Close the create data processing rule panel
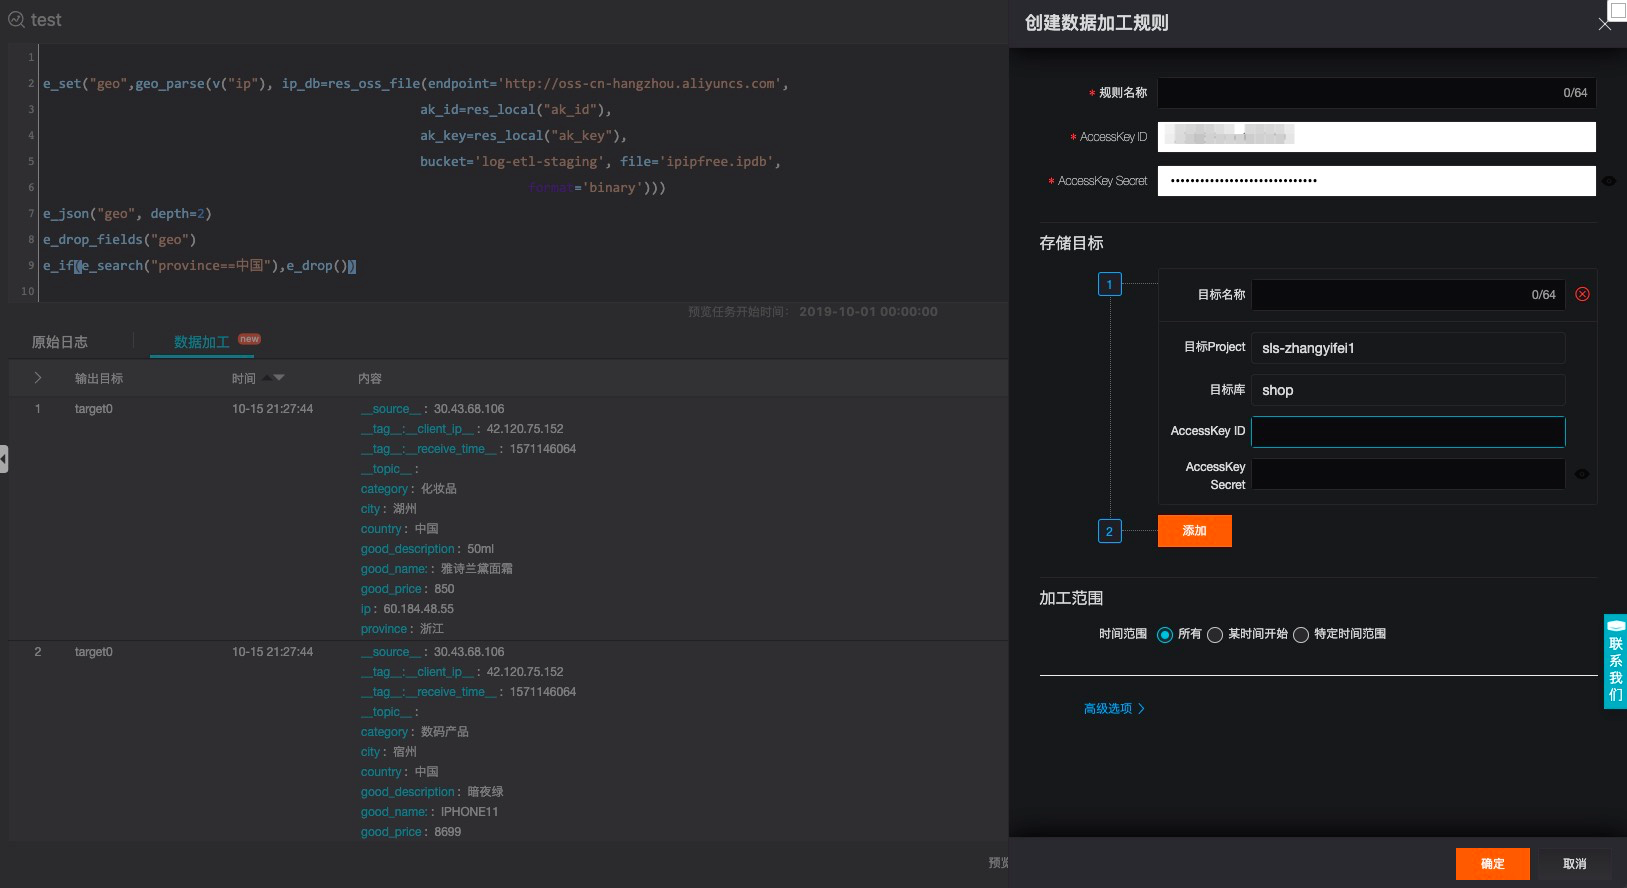 pyautogui.click(x=1604, y=25)
